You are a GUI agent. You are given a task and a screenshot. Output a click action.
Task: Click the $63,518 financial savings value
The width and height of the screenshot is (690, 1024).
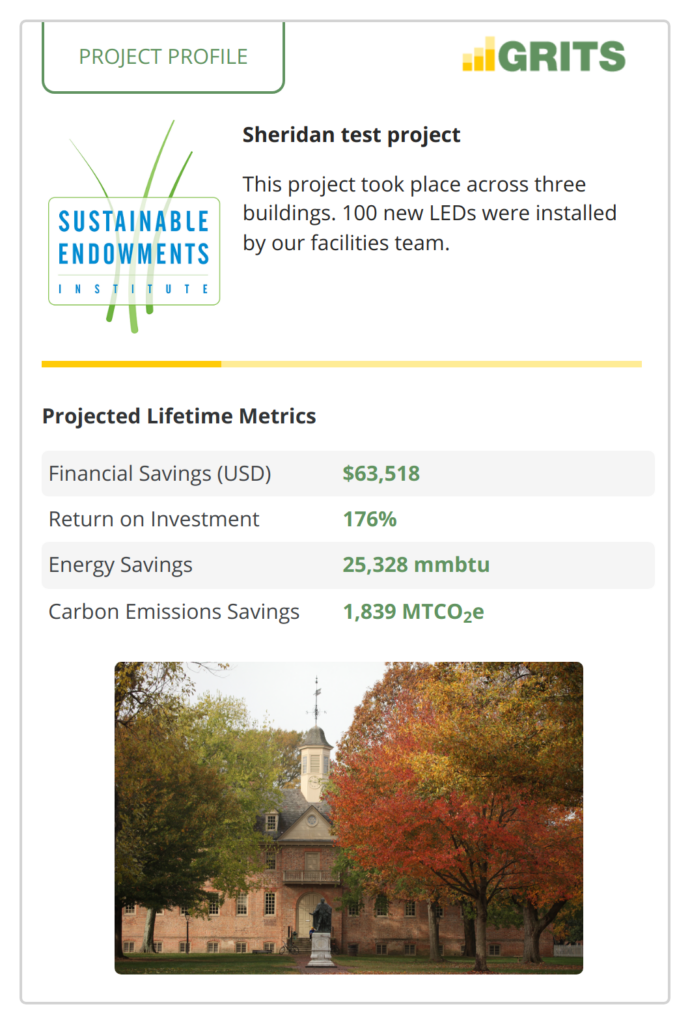pyautogui.click(x=381, y=473)
